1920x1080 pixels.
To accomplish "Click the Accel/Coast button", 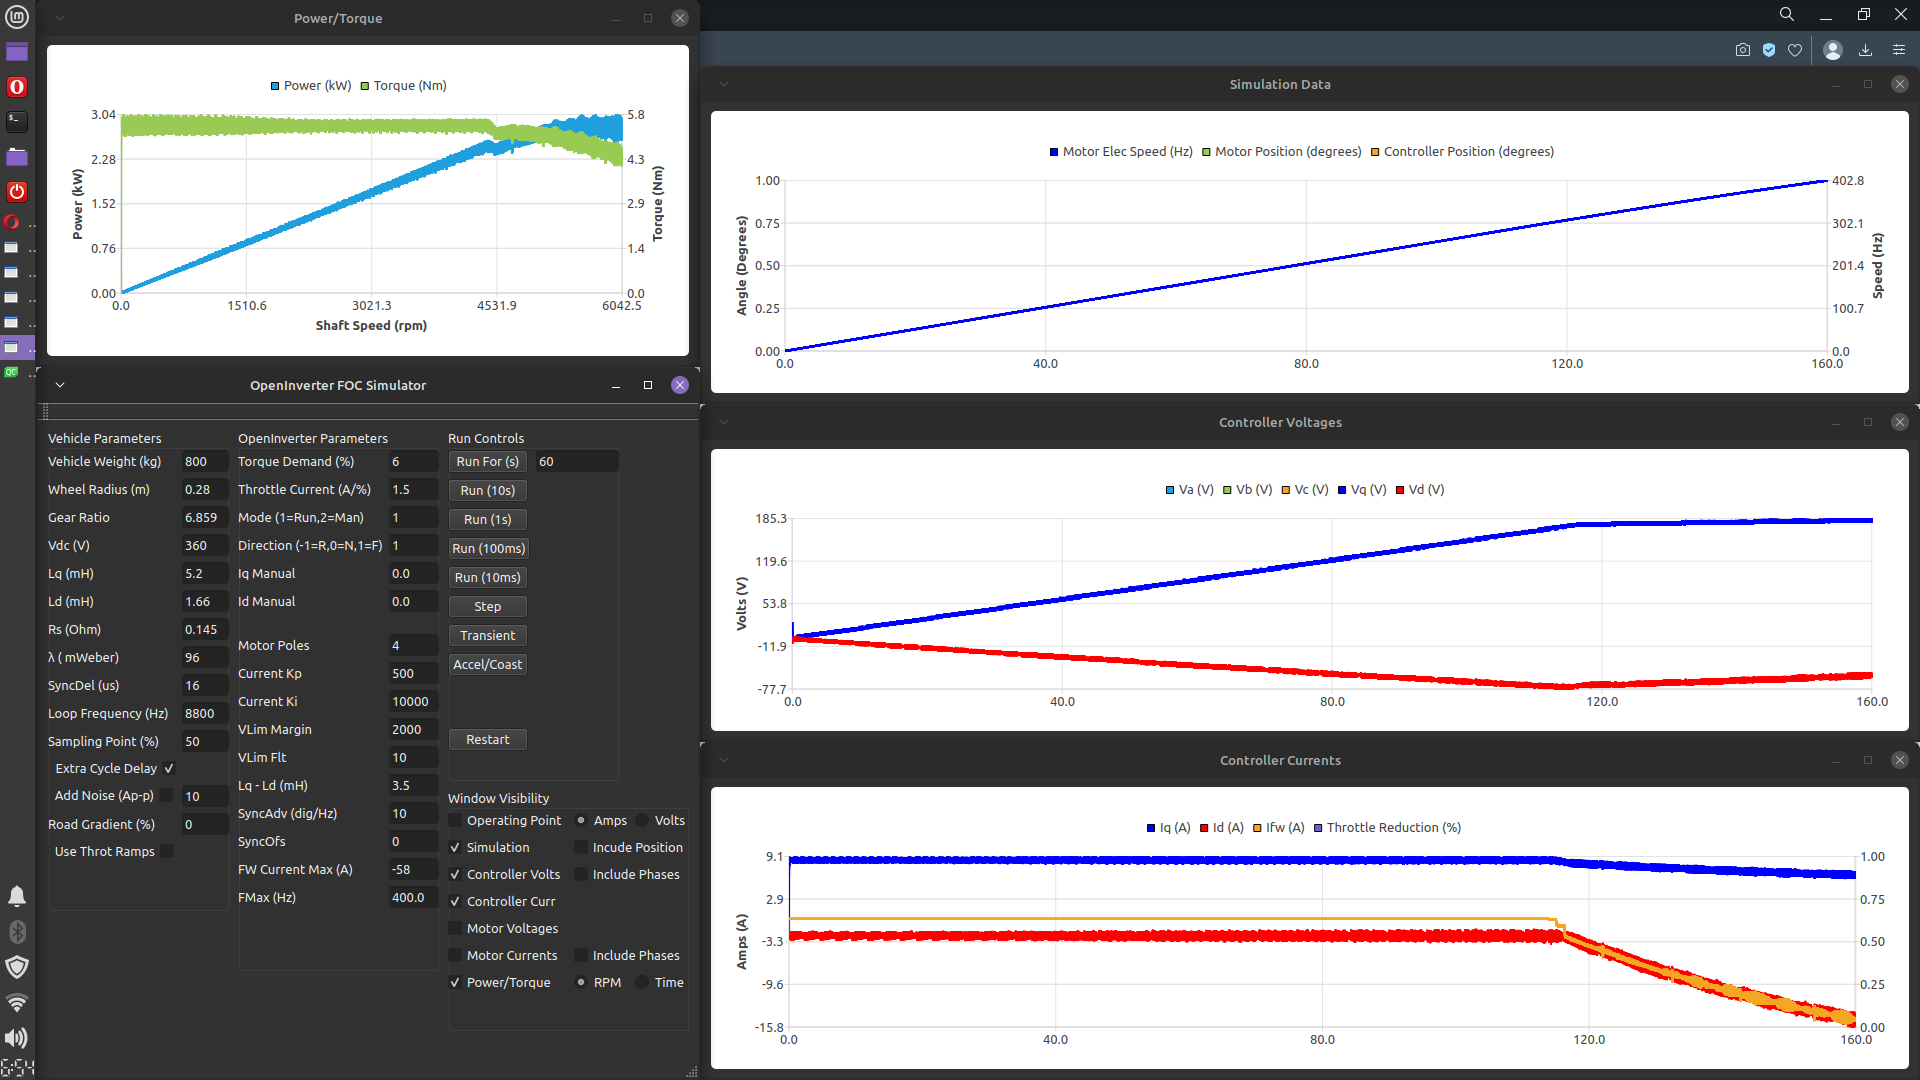I will 487,665.
